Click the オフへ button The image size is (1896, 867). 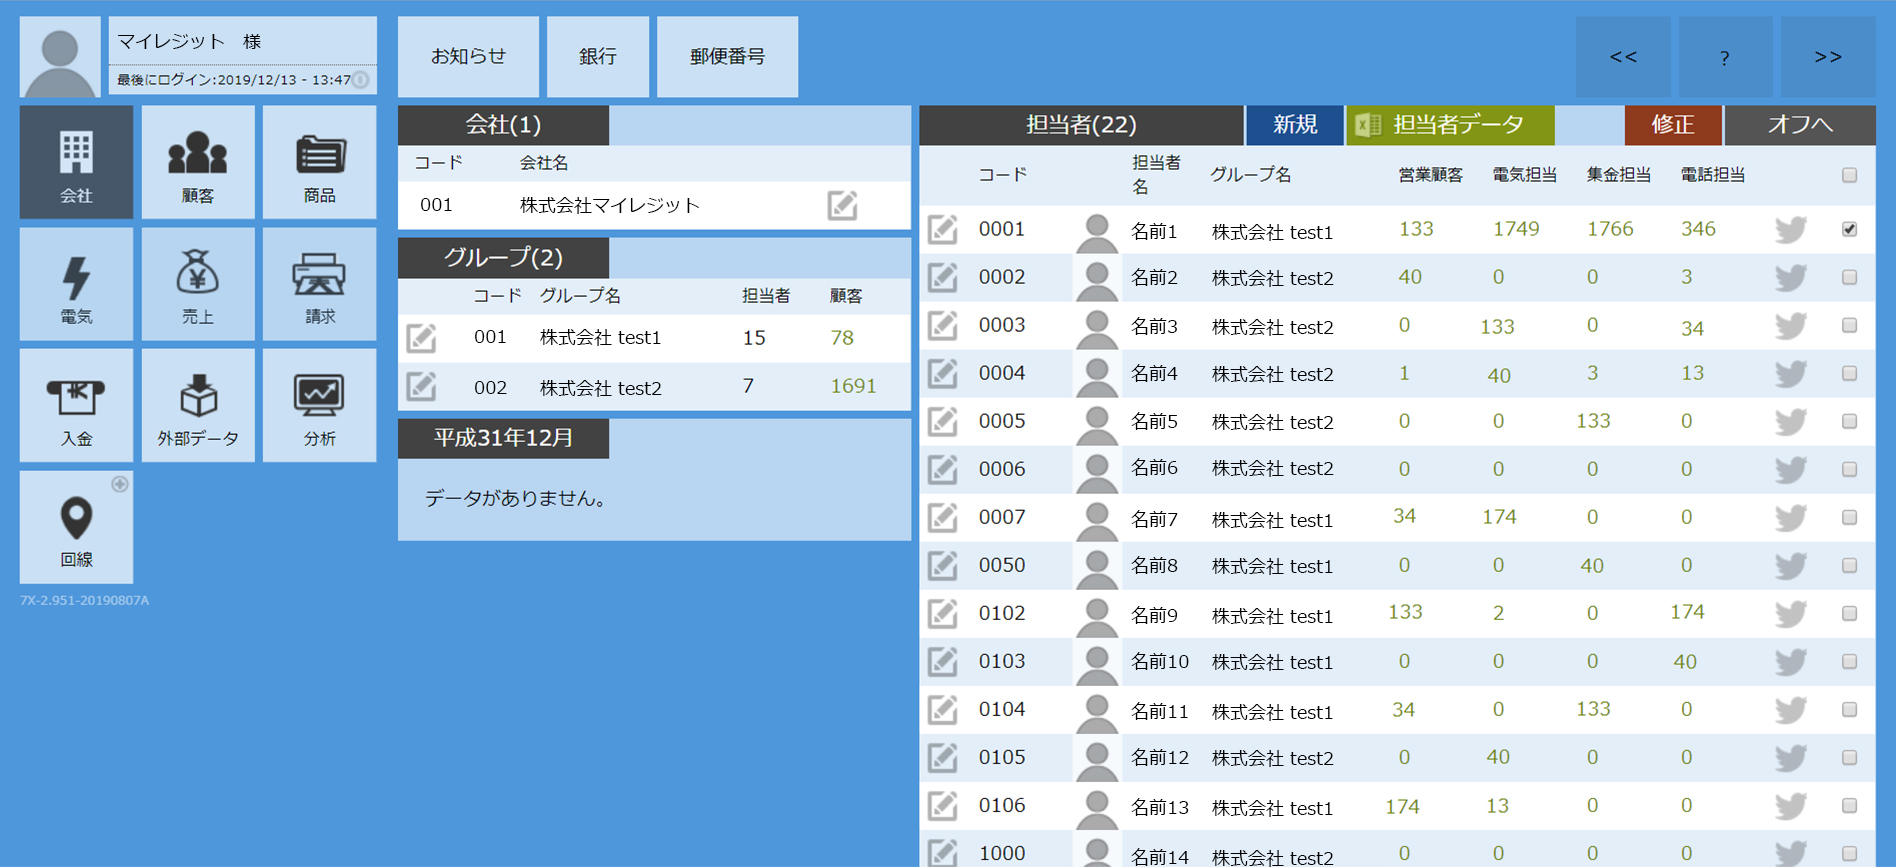1800,125
